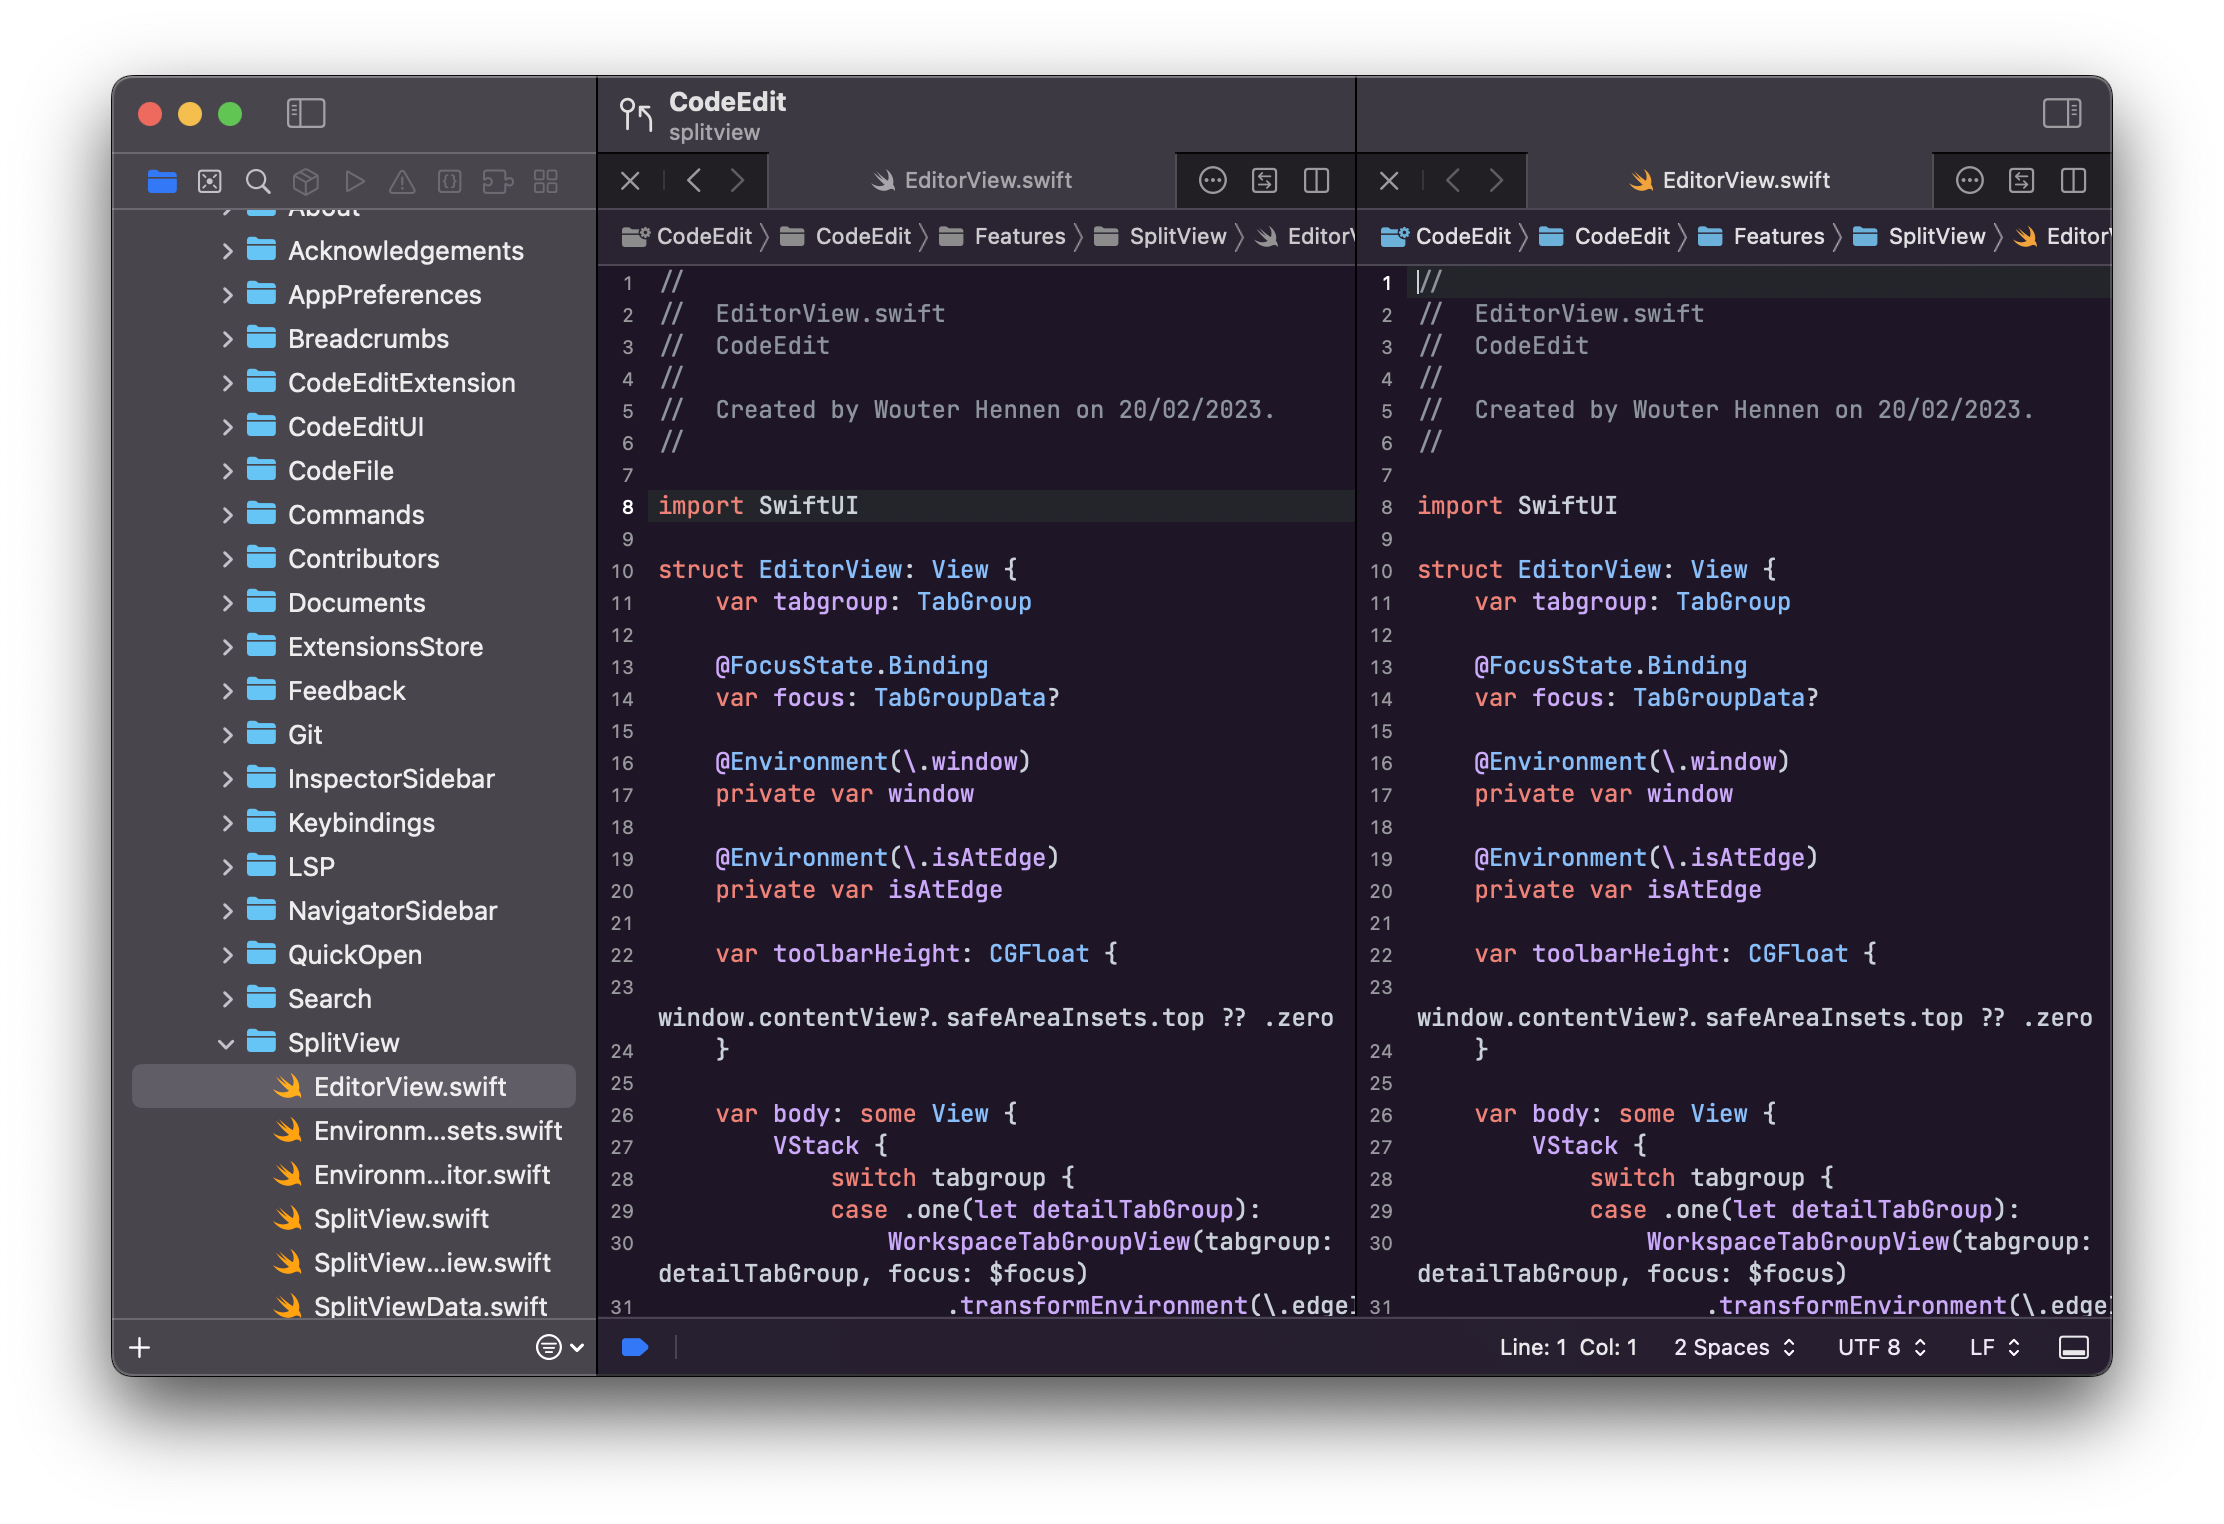Expand the CodeEditExtension folder
Screen dimensions: 2224x1524
[227, 383]
